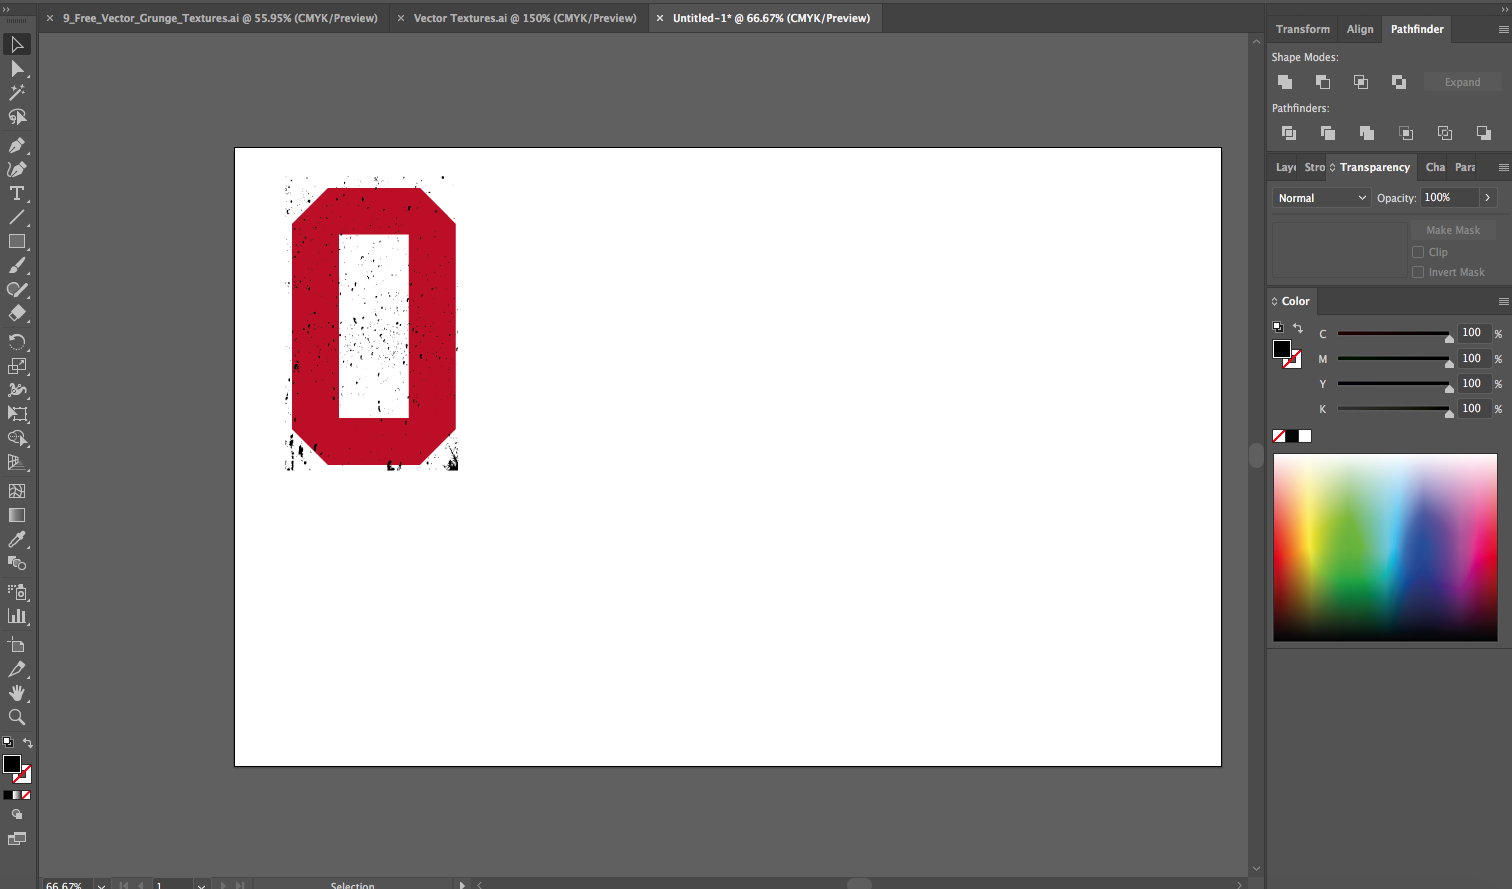Screen dimensions: 1512x889
Task: Select the Magic Wand tool
Action: click(x=17, y=92)
